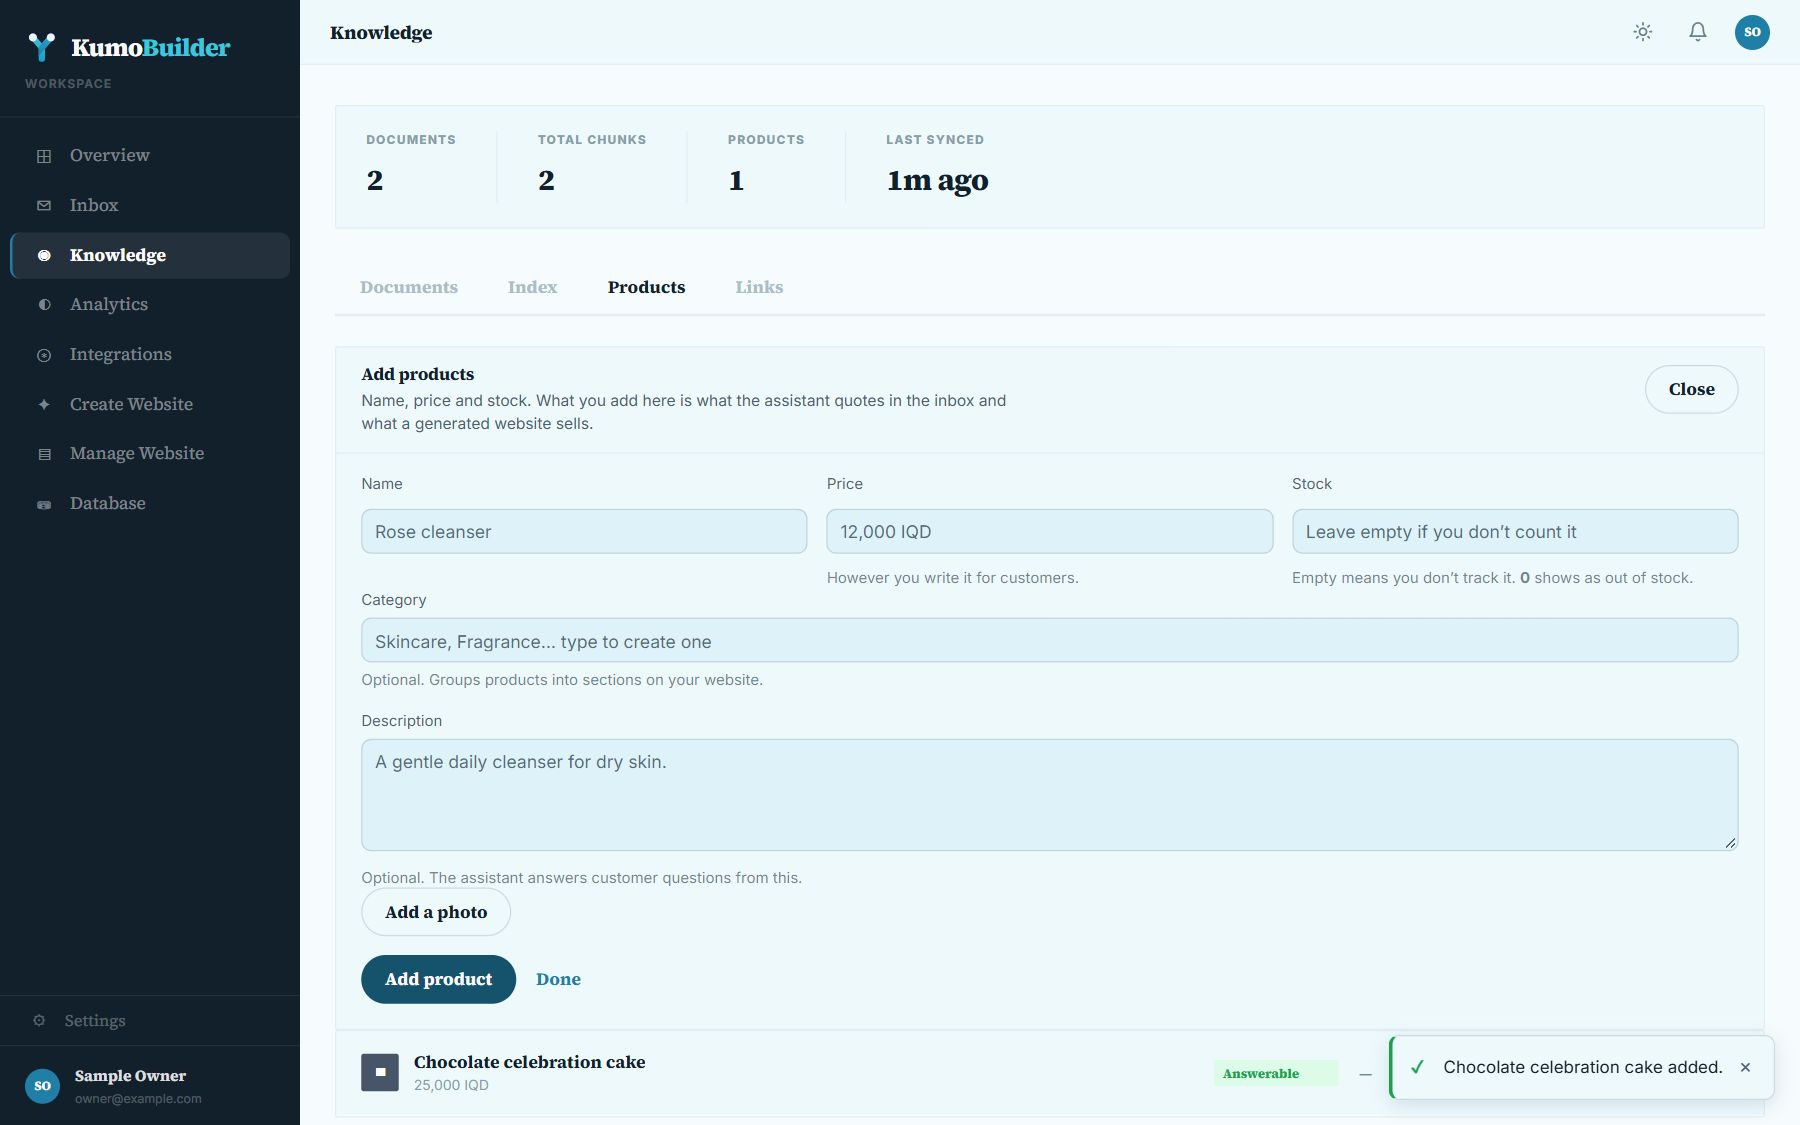Switch to the Index tab
The image size is (1800, 1125).
coord(532,287)
